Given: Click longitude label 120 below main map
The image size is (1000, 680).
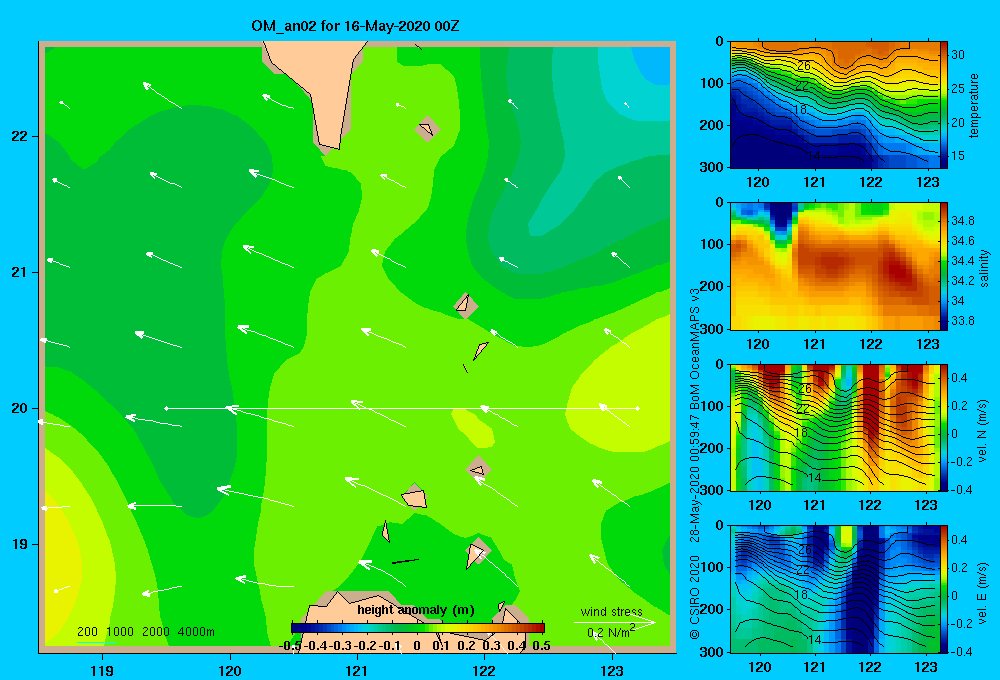Looking at the screenshot, I should coord(230,670).
